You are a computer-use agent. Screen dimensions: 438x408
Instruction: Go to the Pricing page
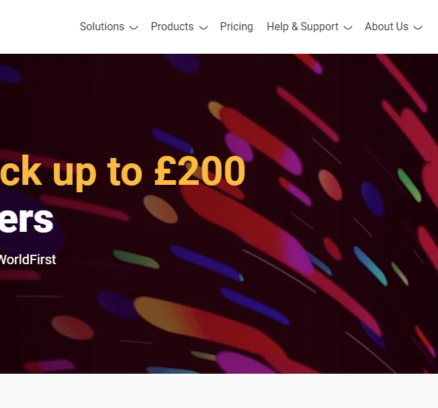(x=237, y=26)
